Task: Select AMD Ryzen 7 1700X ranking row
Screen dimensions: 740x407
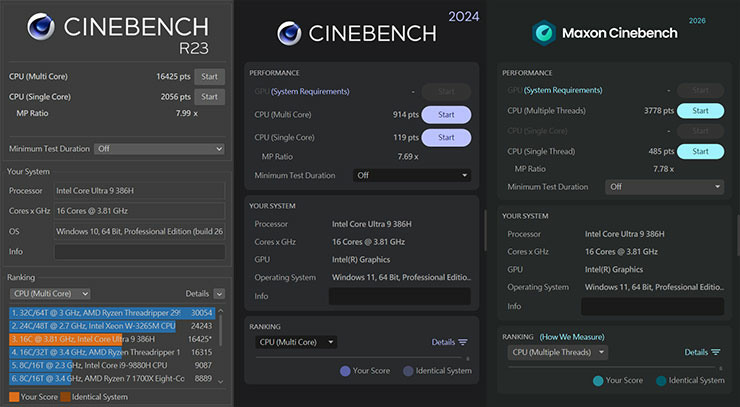Action: coord(112,379)
